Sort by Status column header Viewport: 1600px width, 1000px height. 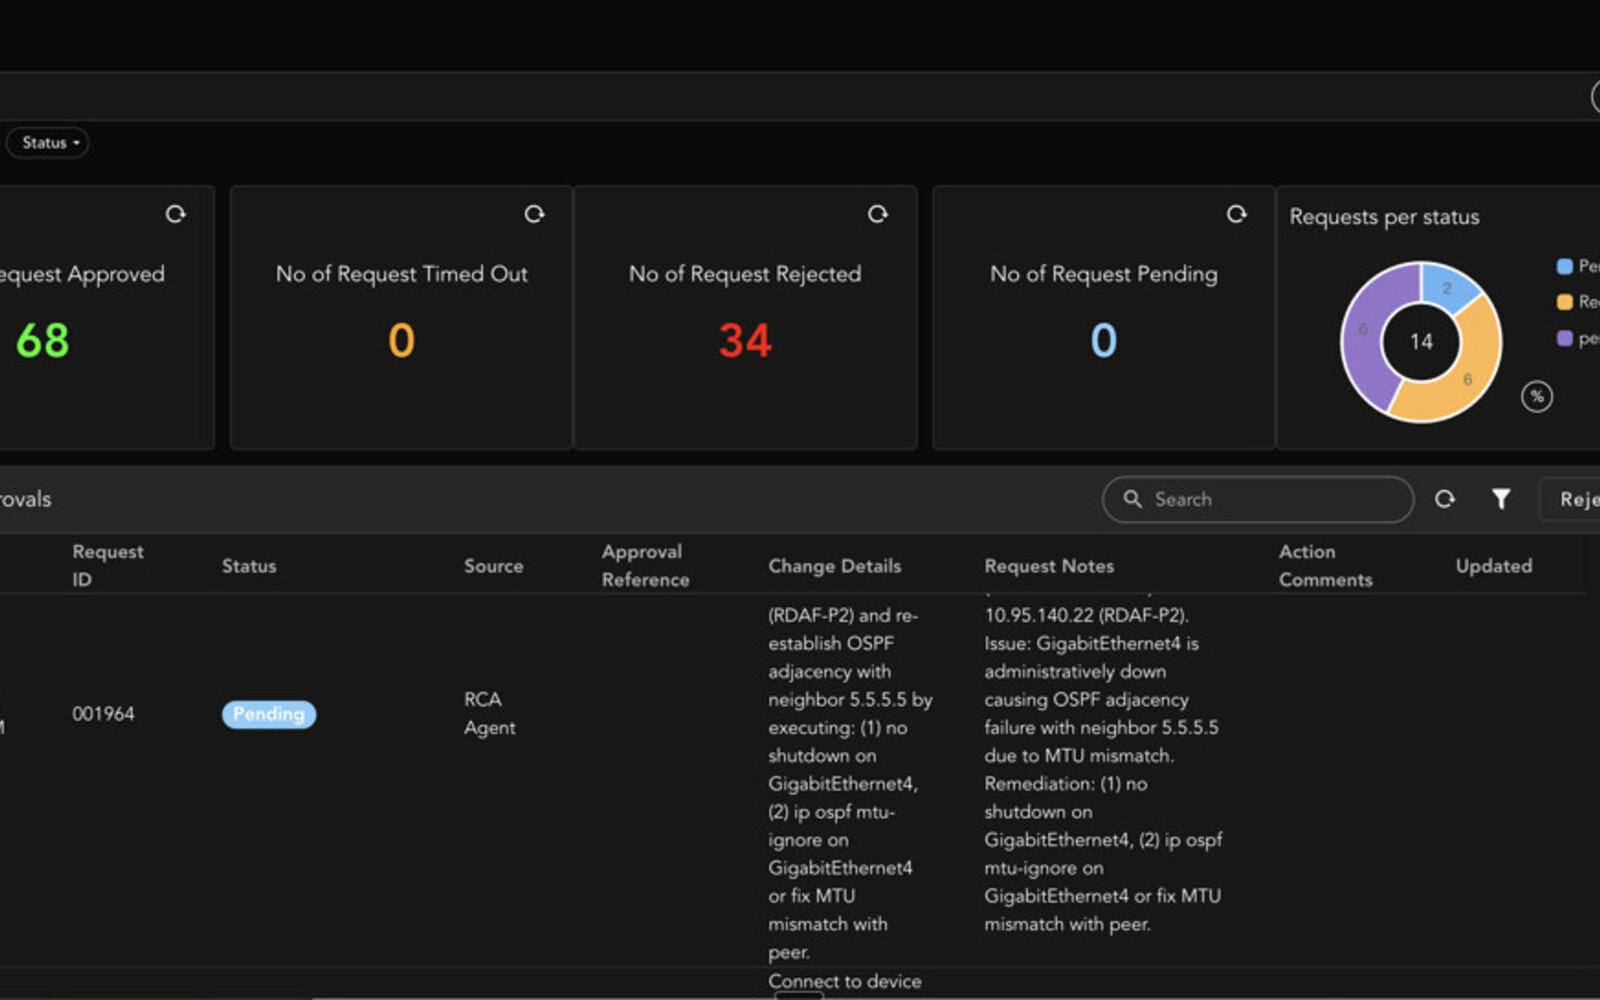pos(249,566)
